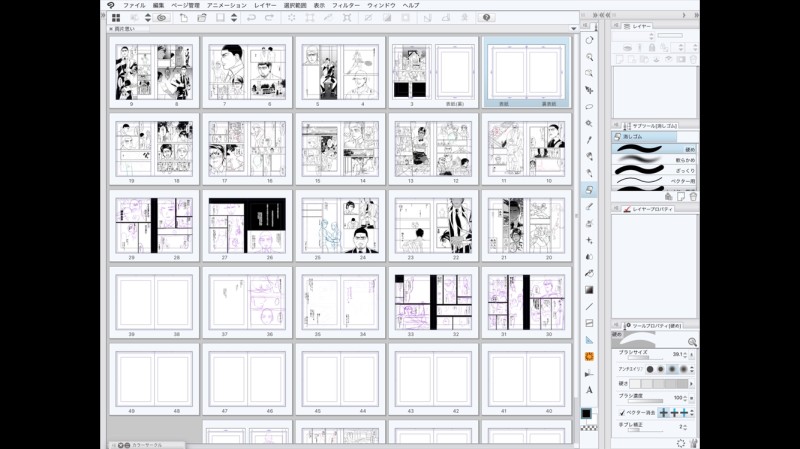Screen dimensions: 800x449
Task: Adjust the ブラシ濃度 slider
Action: 645,401
